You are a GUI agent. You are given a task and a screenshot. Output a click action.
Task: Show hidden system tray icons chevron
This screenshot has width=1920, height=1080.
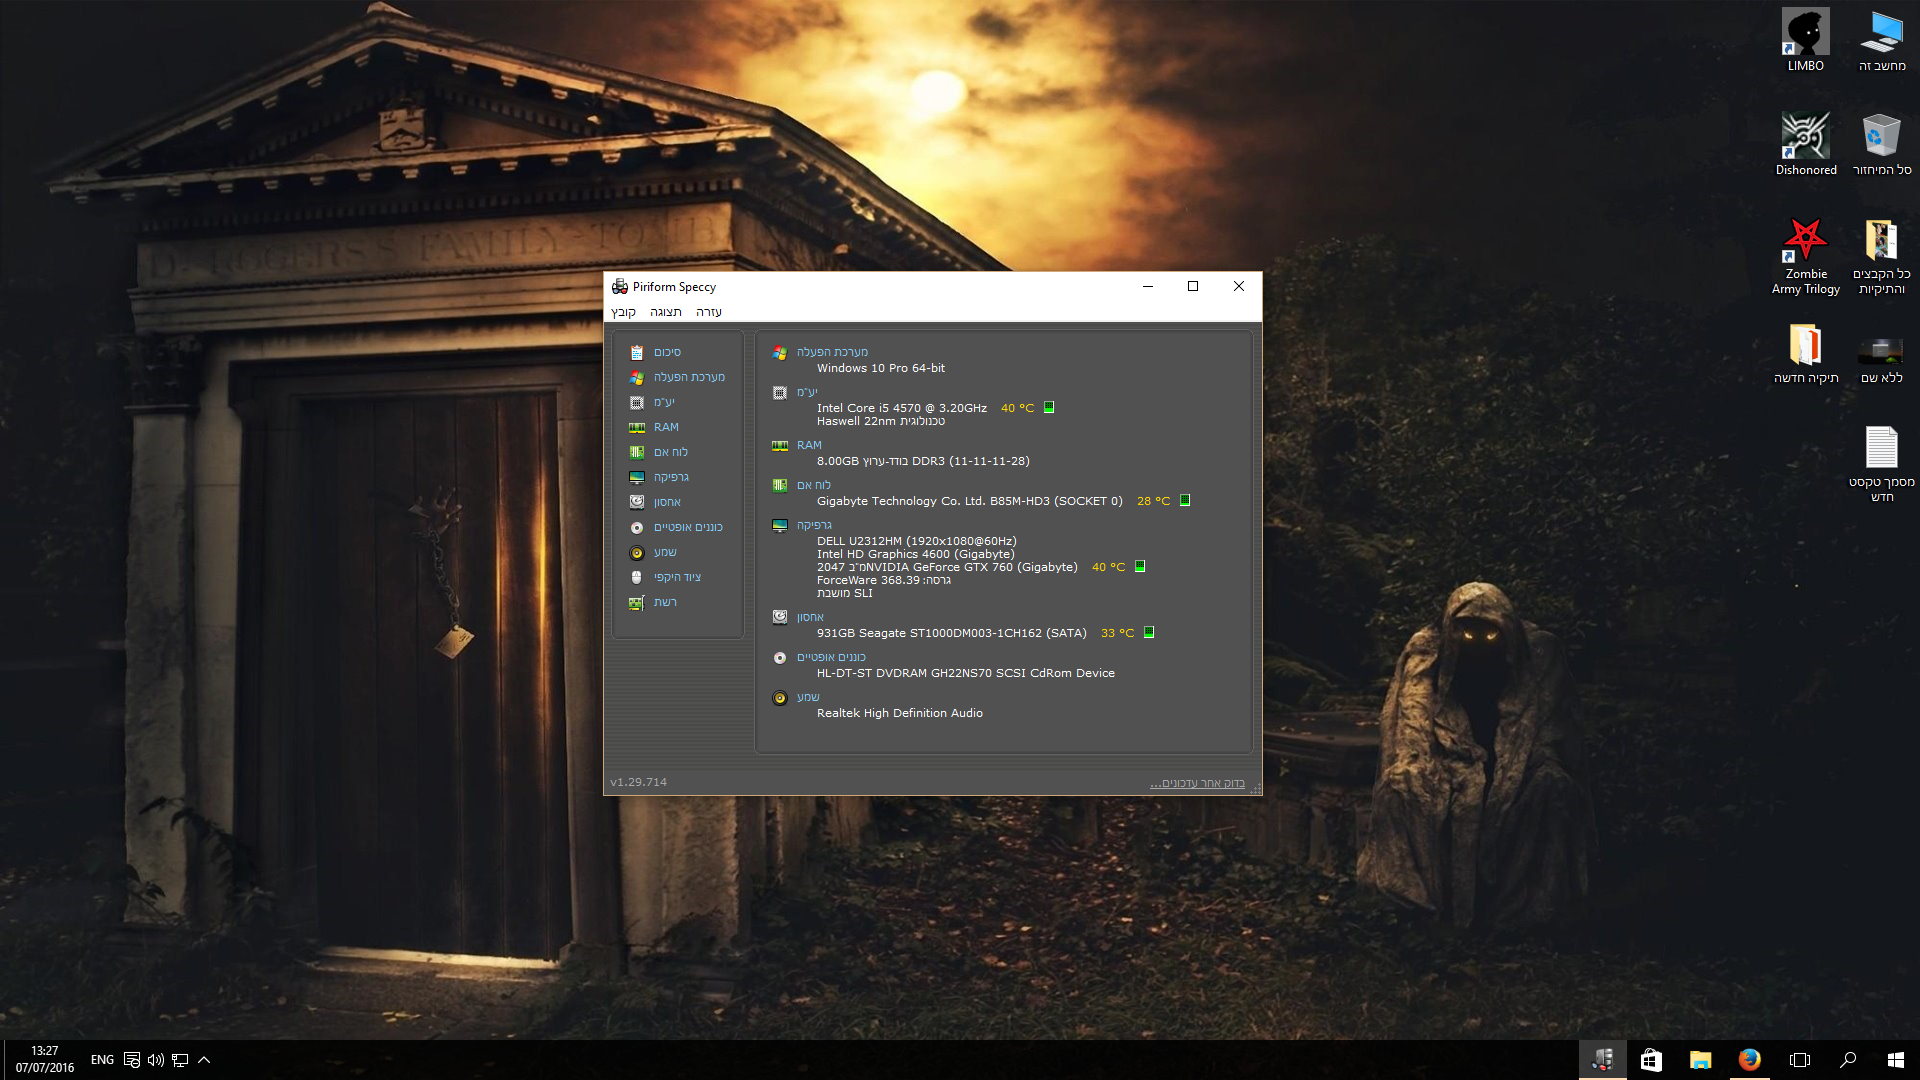tap(204, 1060)
